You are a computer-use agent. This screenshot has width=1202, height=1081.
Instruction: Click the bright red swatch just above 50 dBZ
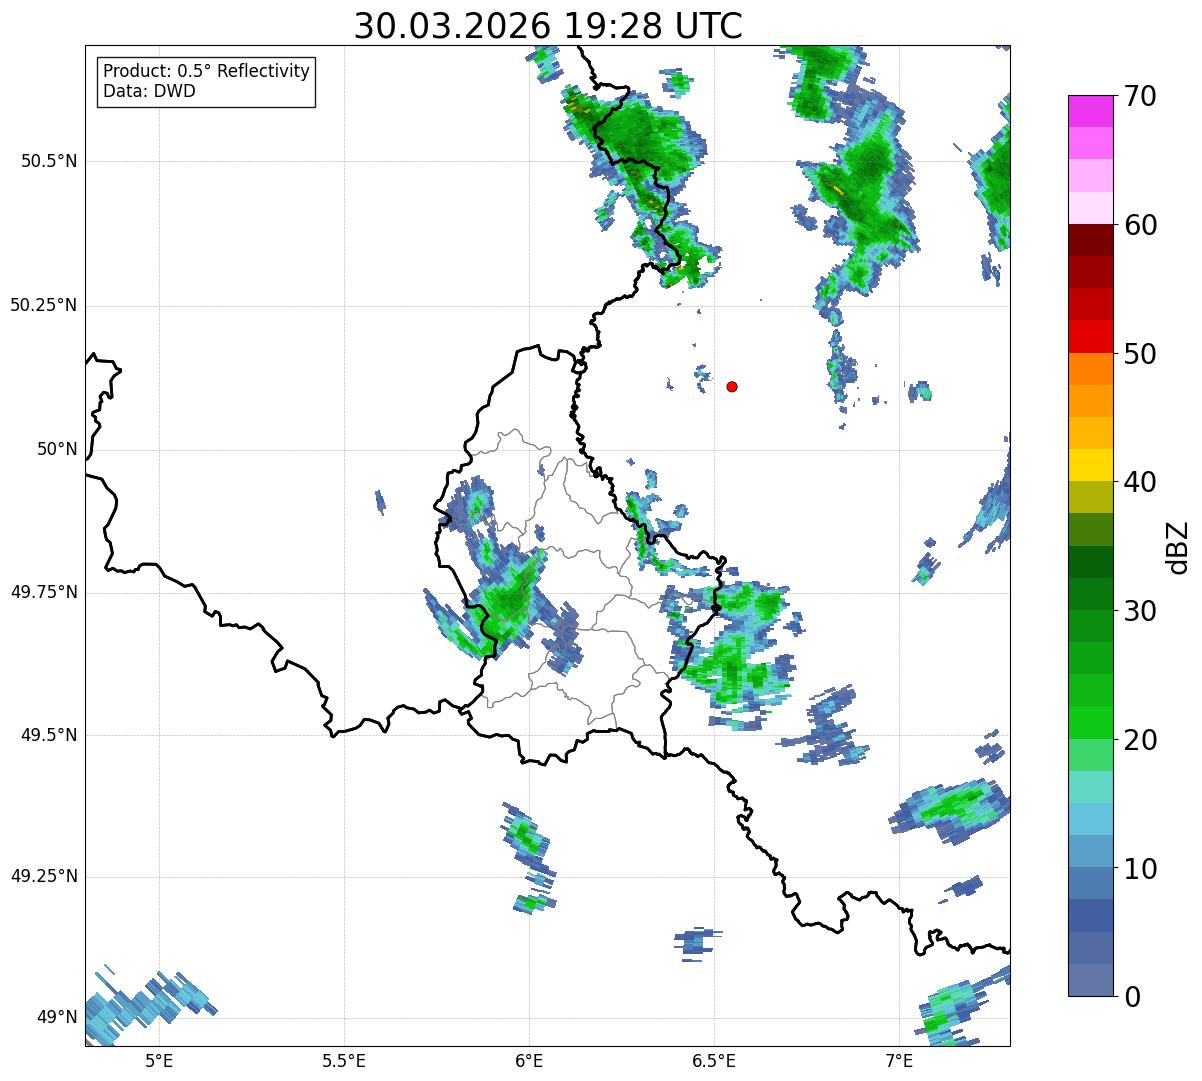1090,337
